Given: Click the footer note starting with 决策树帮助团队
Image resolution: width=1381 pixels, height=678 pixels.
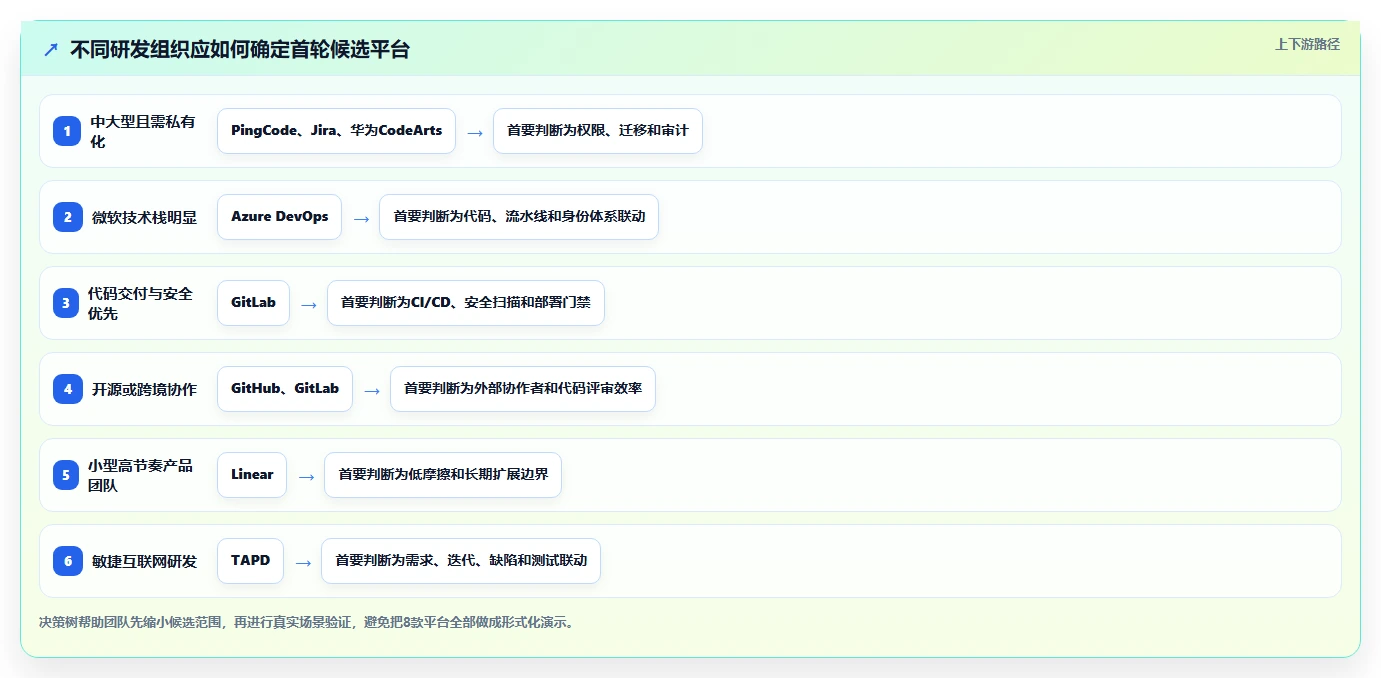Looking at the screenshot, I should coord(306,622).
